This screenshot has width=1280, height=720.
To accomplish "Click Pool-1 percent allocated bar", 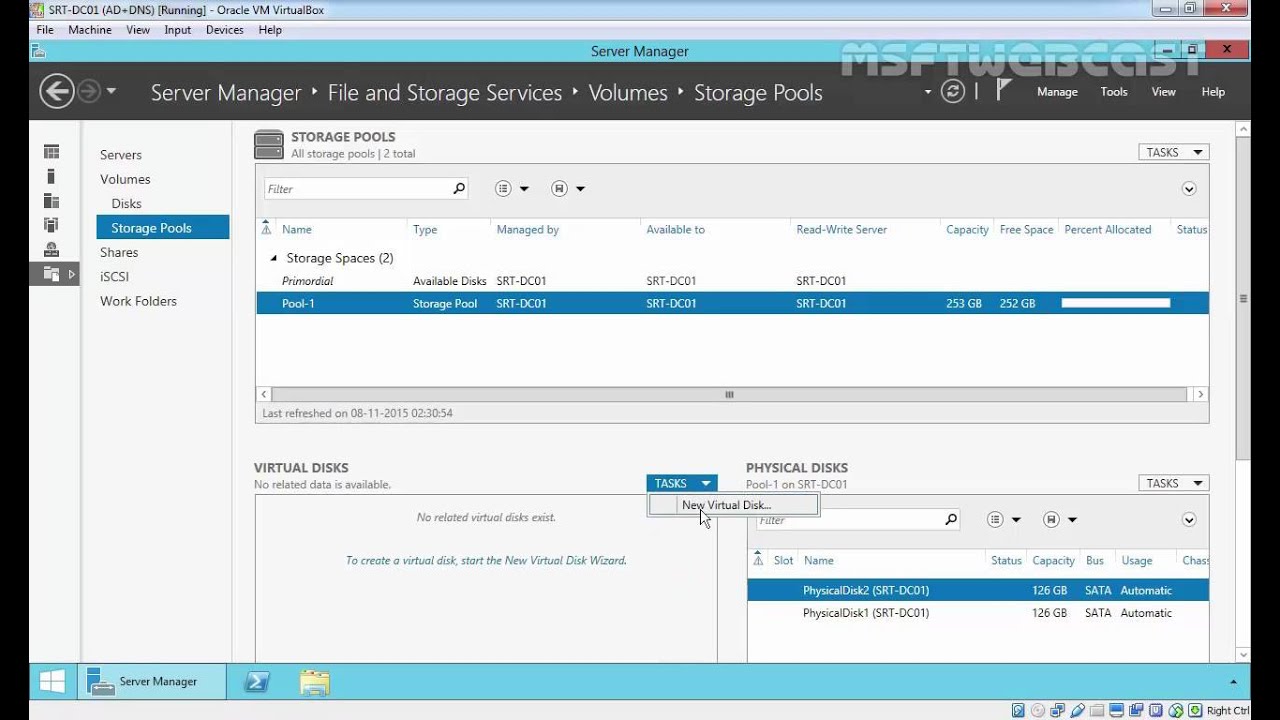I will tap(1115, 303).
